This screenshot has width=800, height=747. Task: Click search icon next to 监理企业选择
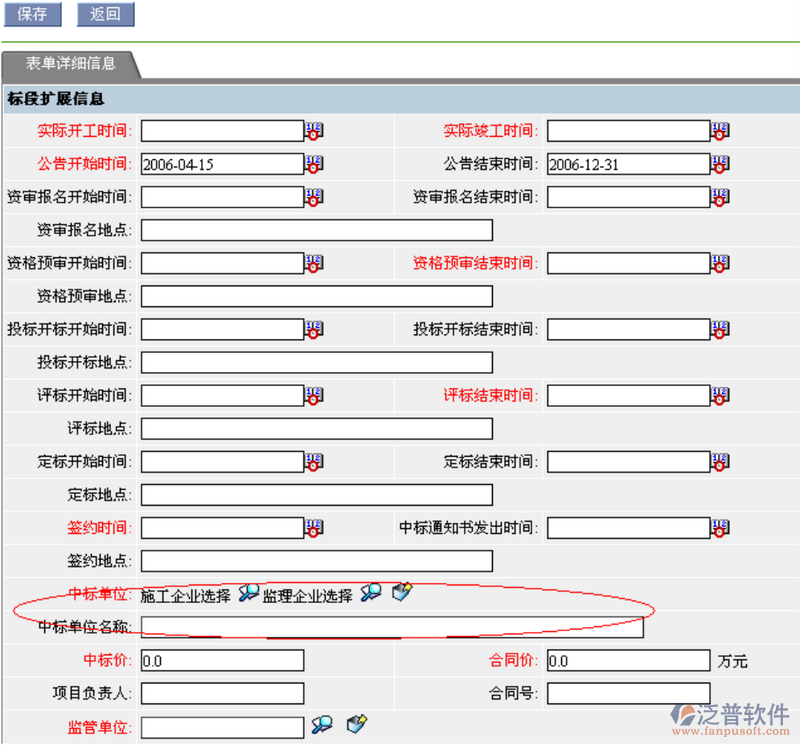point(371,594)
